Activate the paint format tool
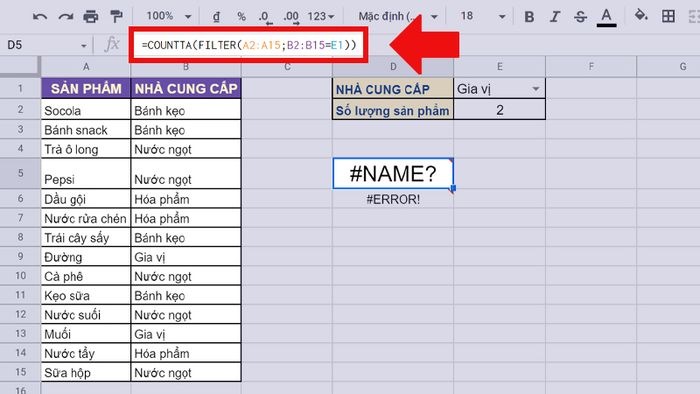Screen dimensions: 700x394 [116, 17]
